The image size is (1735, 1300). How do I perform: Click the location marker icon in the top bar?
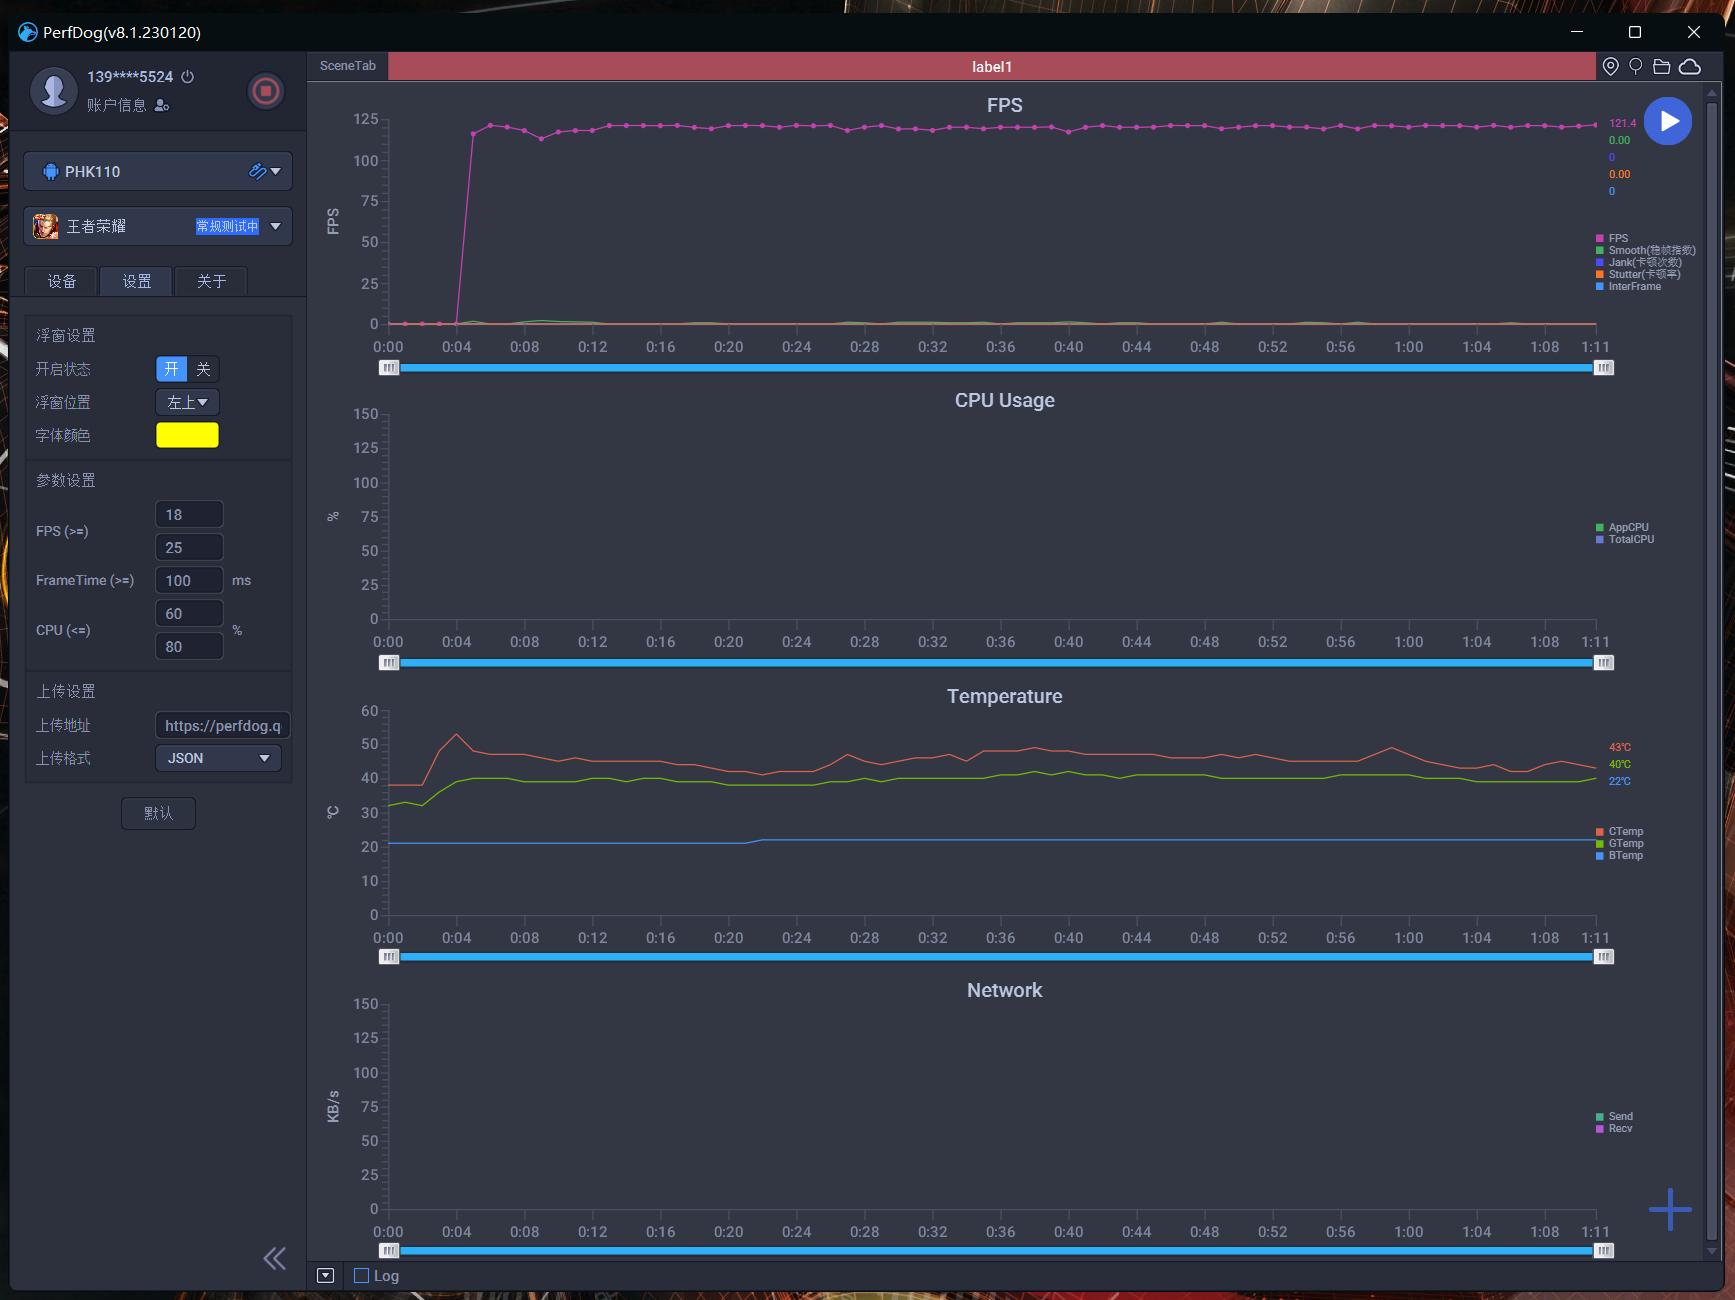click(x=1610, y=66)
